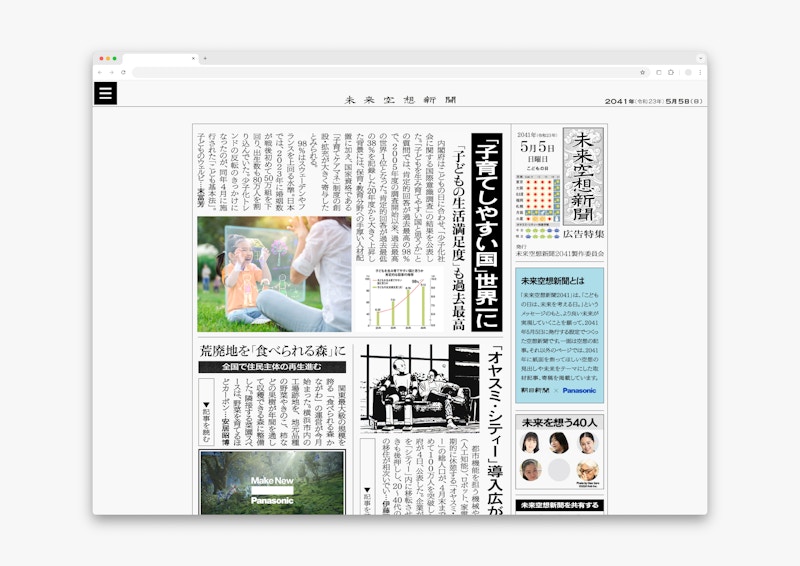The height and width of the screenshot is (566, 800).
Task: Open the black hamburger menu
Action: [106, 93]
